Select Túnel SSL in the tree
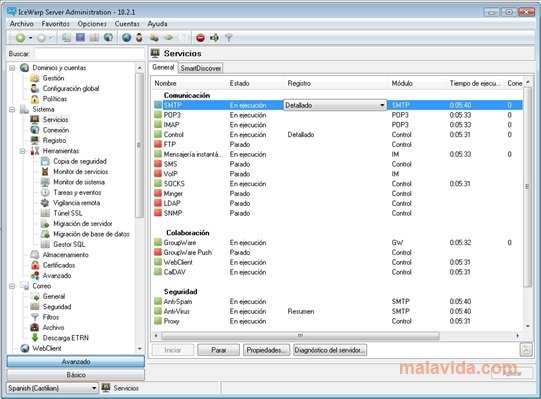The image size is (541, 399). pyautogui.click(x=68, y=213)
